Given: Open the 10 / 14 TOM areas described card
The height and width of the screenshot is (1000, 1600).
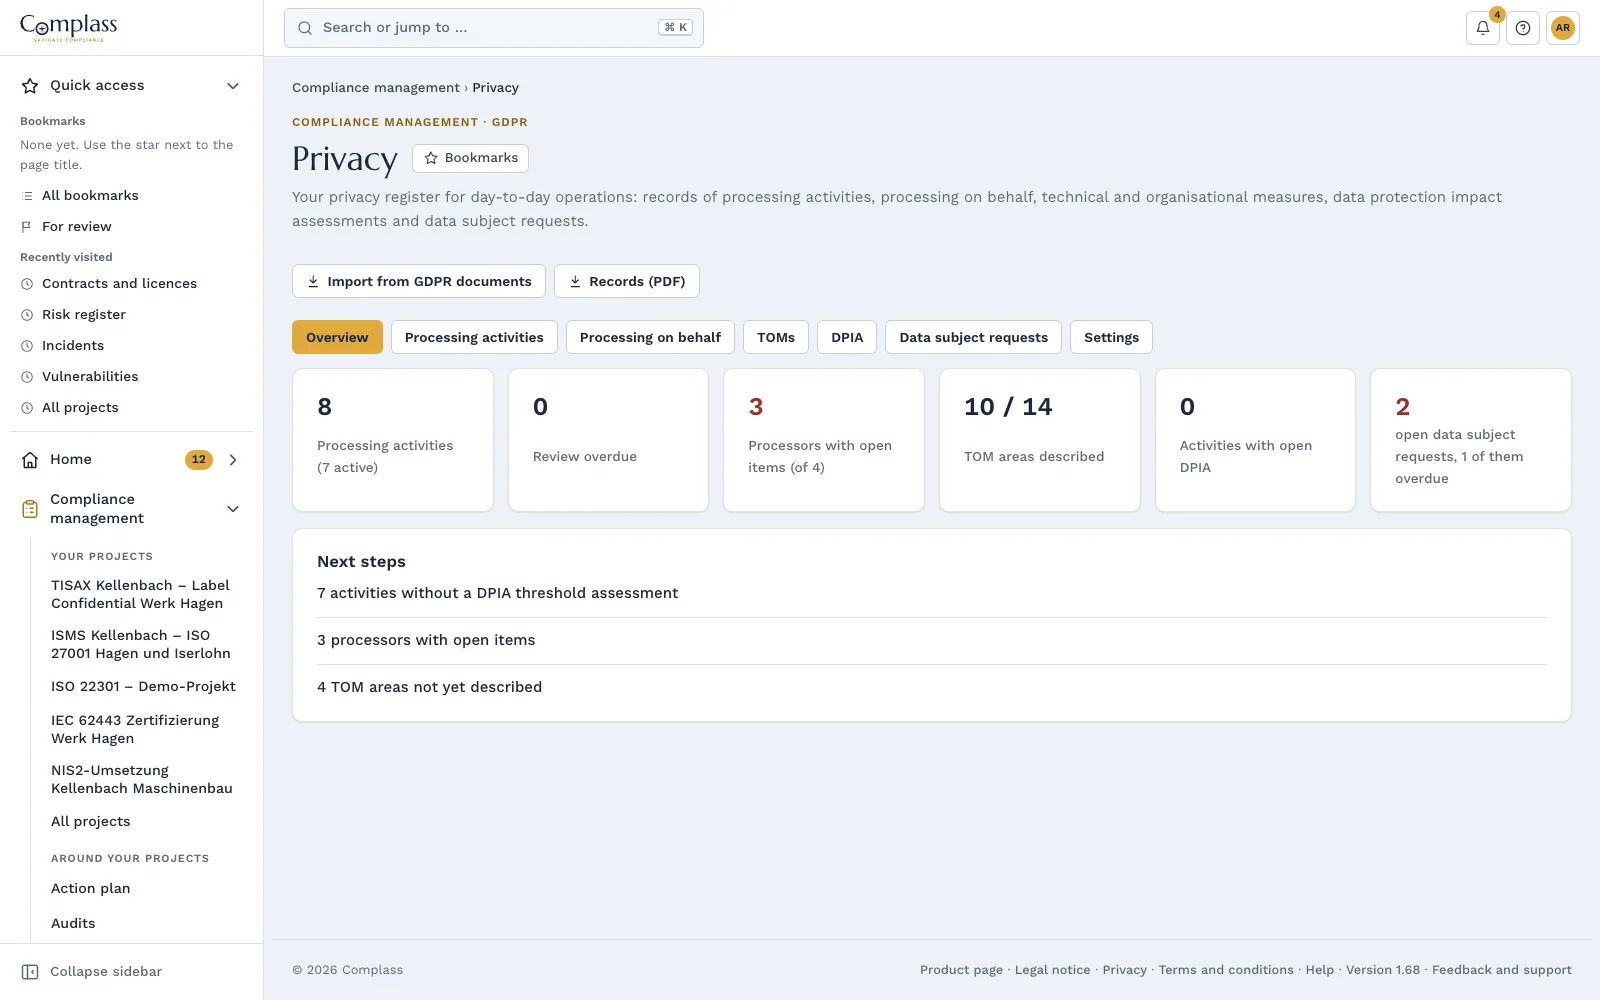Looking at the screenshot, I should click(x=1040, y=440).
